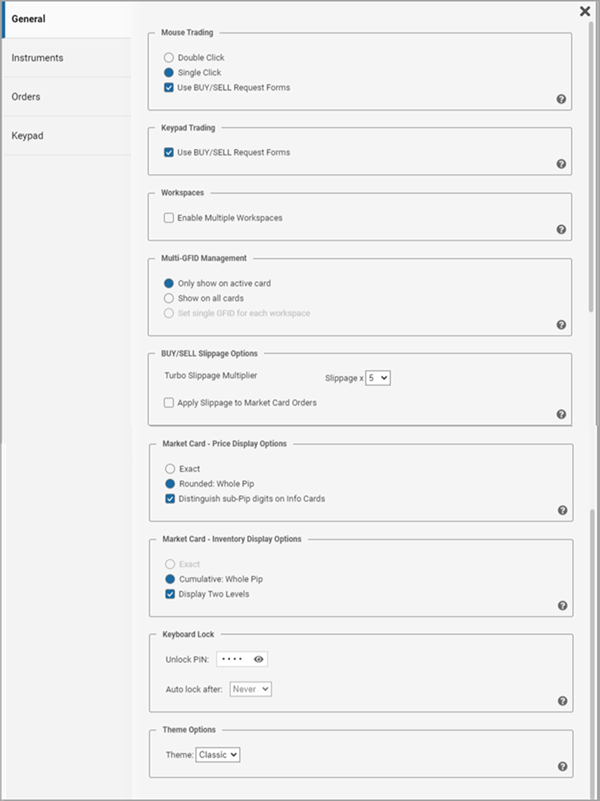This screenshot has height=801, width=600.
Task: Open the Slippage multiplier dropdown
Action: [x=378, y=378]
